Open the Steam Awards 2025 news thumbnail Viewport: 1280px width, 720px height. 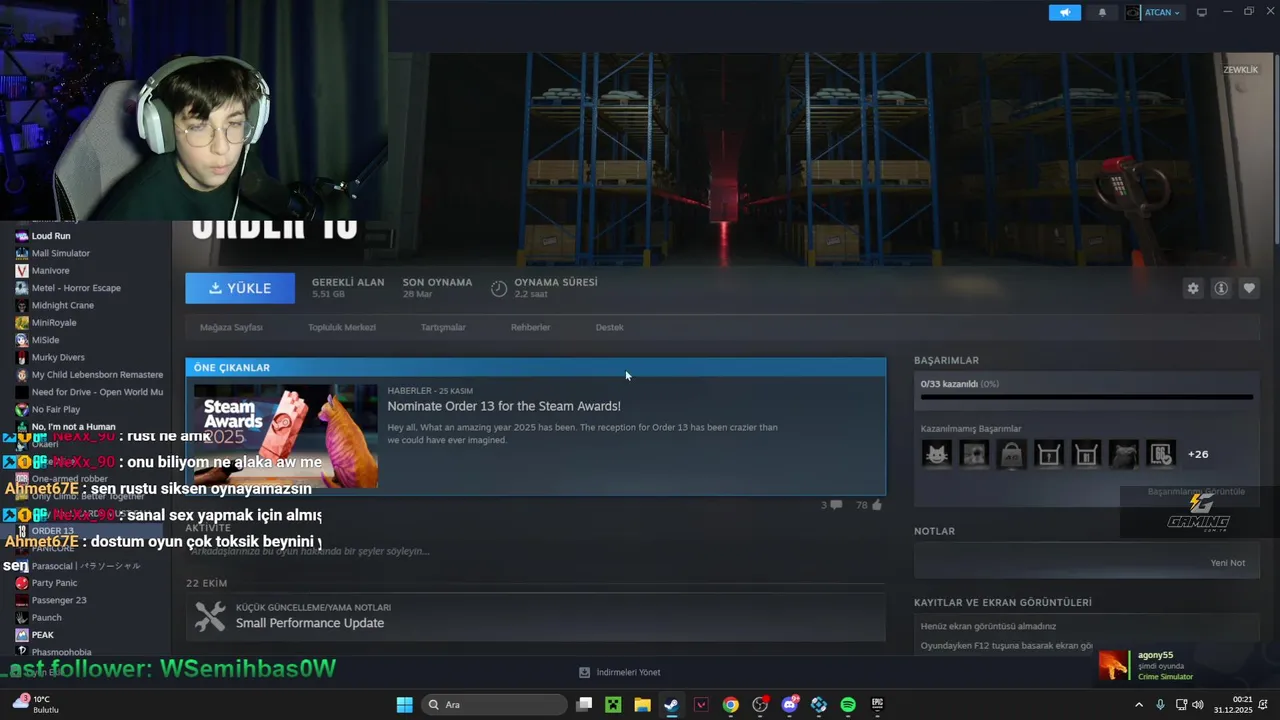286,436
